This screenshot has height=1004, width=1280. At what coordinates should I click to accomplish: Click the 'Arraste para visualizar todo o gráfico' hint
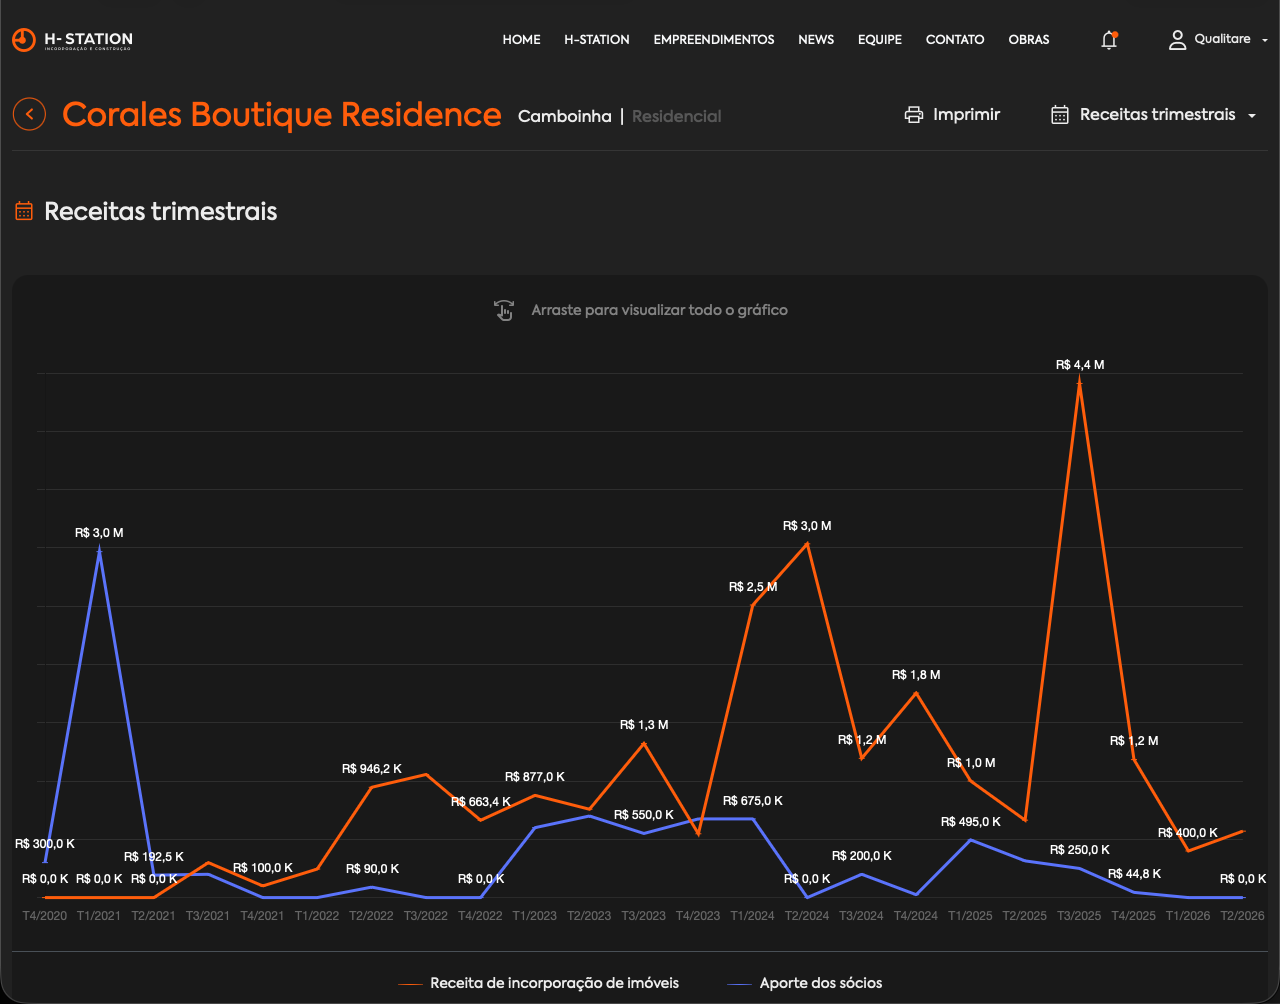point(660,310)
